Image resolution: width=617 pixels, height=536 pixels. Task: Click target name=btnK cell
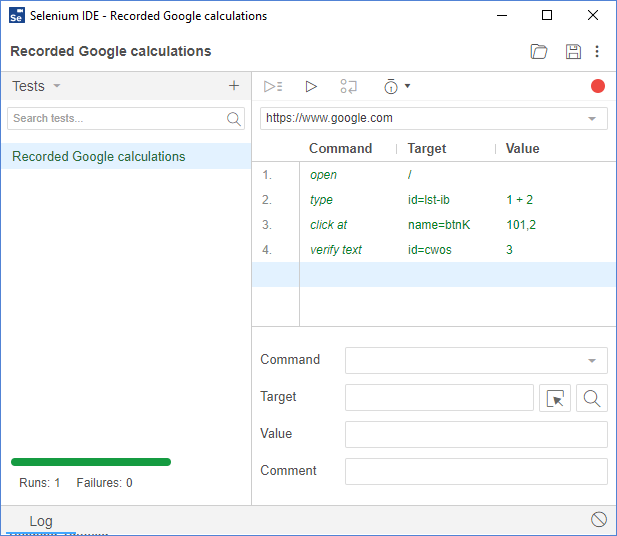pos(439,225)
